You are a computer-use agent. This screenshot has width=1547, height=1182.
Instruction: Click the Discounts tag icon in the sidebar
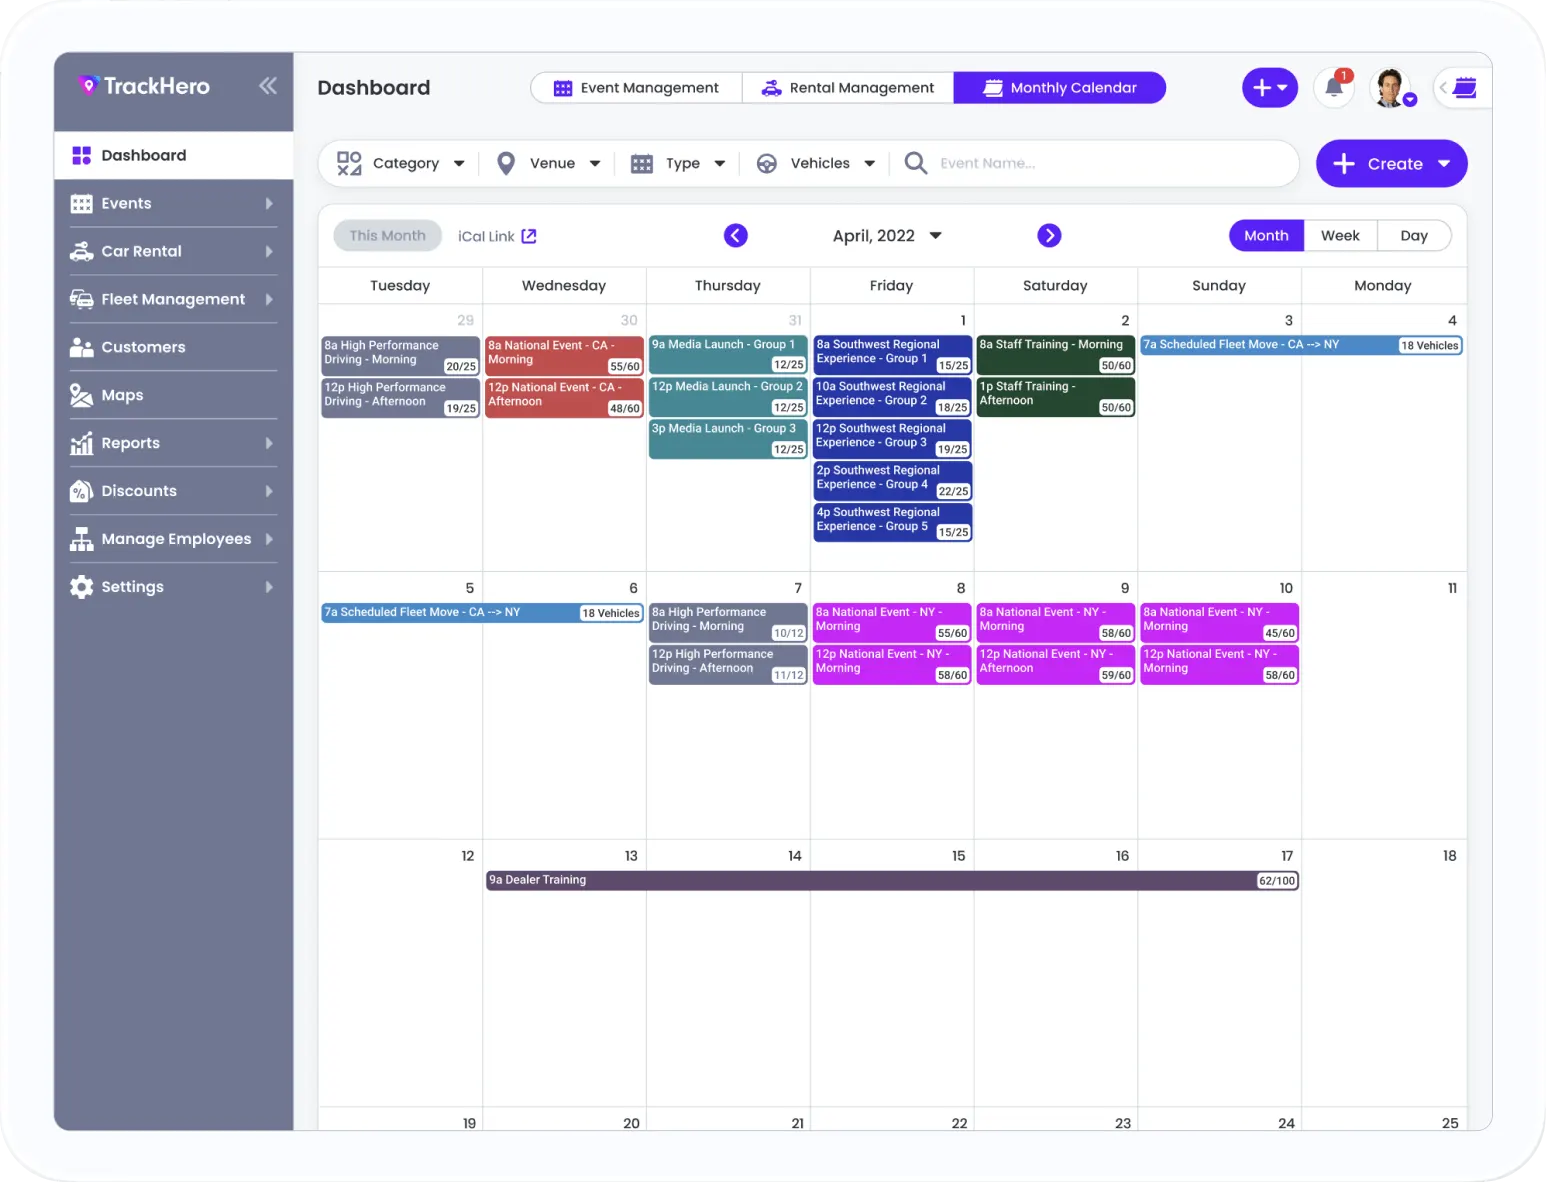tap(82, 491)
